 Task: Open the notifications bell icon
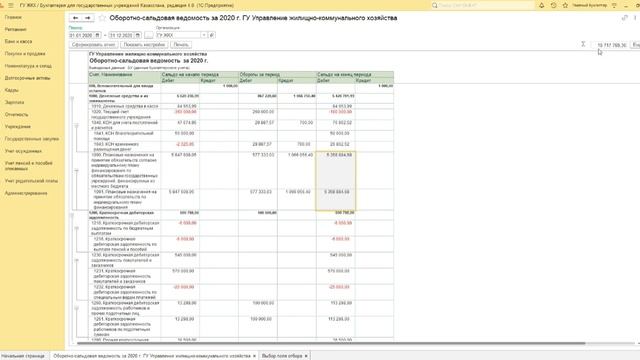click(x=542, y=5)
